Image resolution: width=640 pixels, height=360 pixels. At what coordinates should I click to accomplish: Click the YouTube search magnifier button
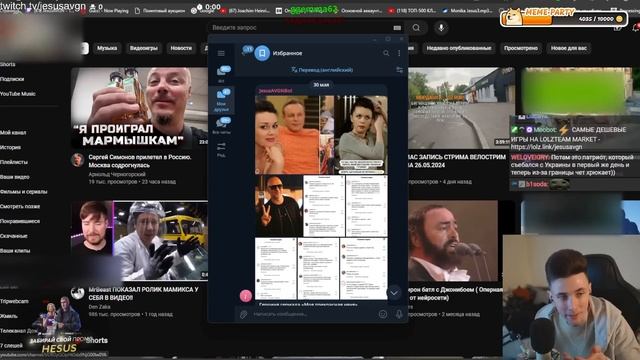click(416, 28)
